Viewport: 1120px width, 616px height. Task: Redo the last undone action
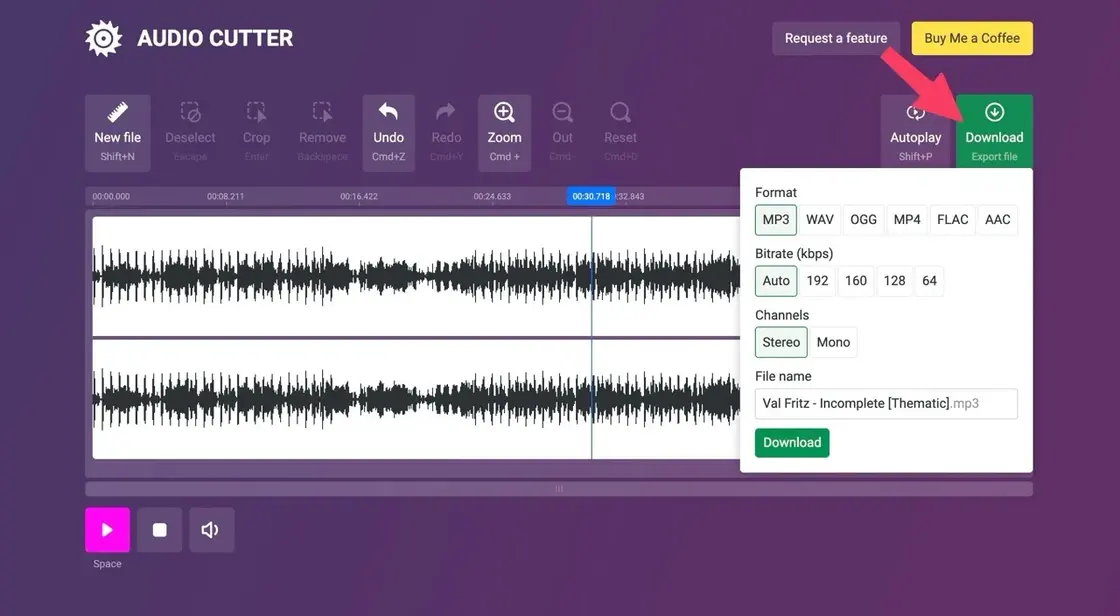[x=446, y=133]
